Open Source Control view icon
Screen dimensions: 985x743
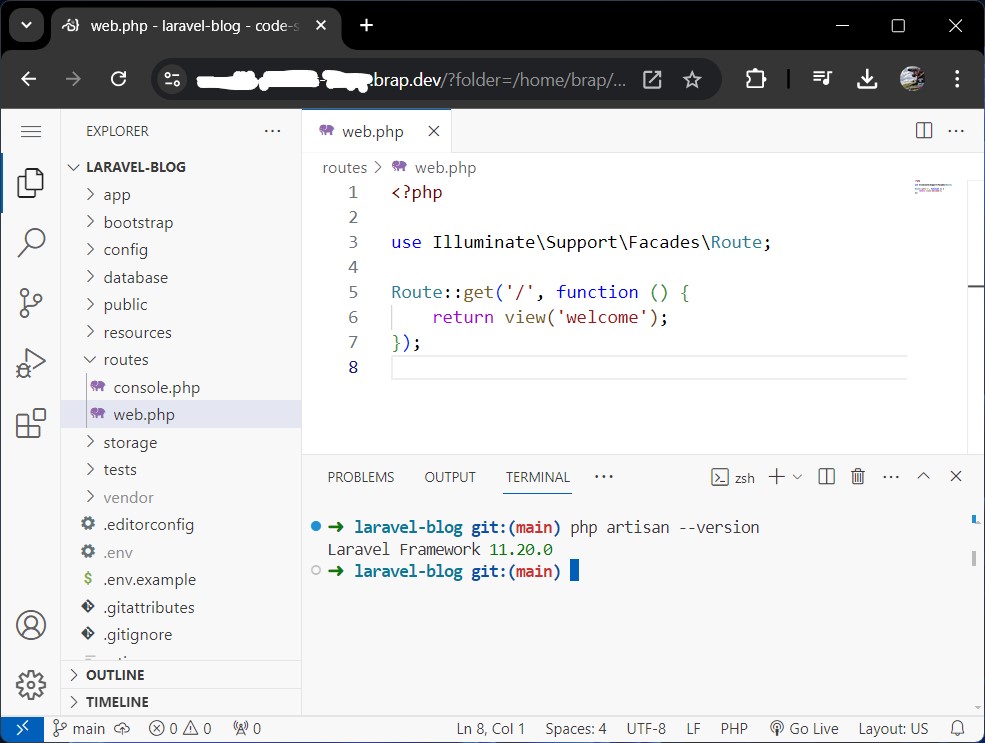(x=31, y=302)
